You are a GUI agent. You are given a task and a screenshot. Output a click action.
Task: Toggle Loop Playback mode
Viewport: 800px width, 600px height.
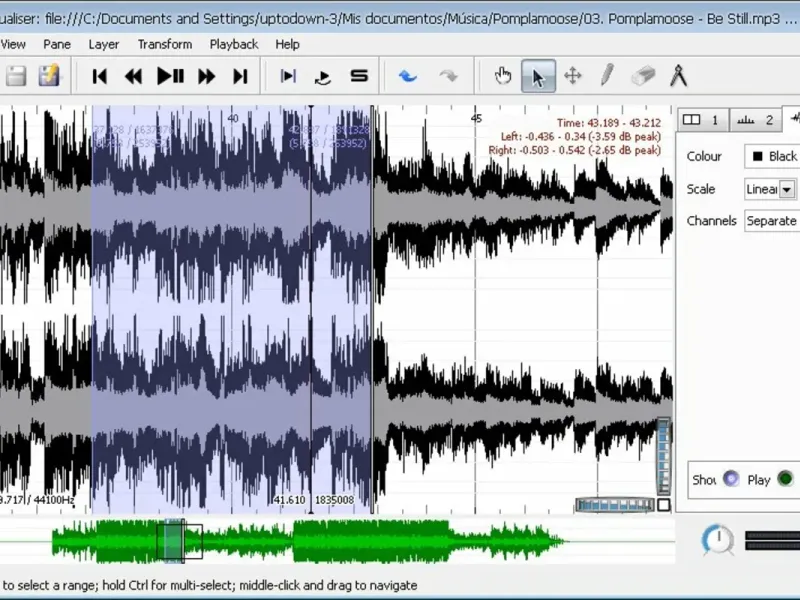323,76
